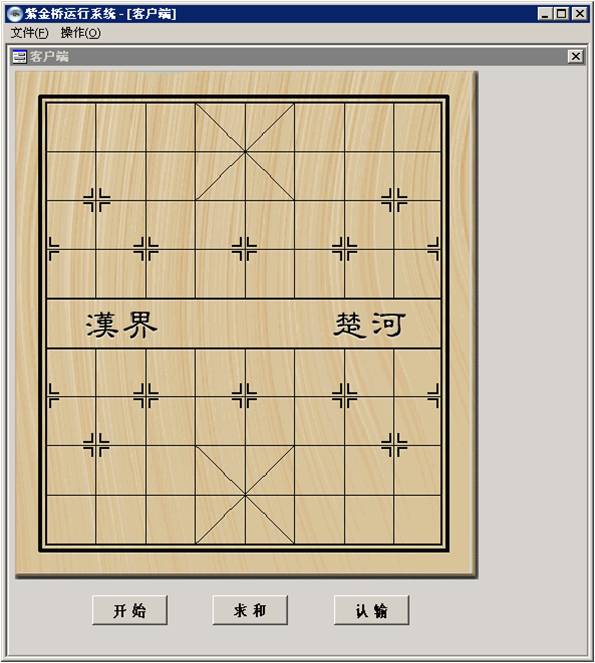Click the app icon in title bar

tap(14, 14)
